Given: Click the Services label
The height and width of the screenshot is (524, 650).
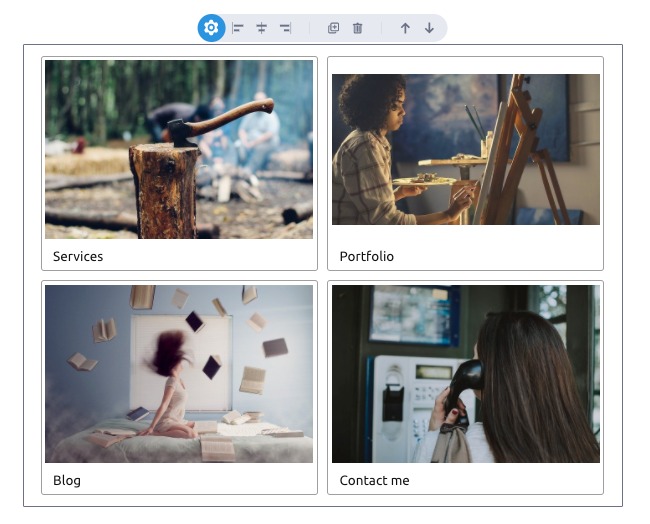Looking at the screenshot, I should (78, 256).
